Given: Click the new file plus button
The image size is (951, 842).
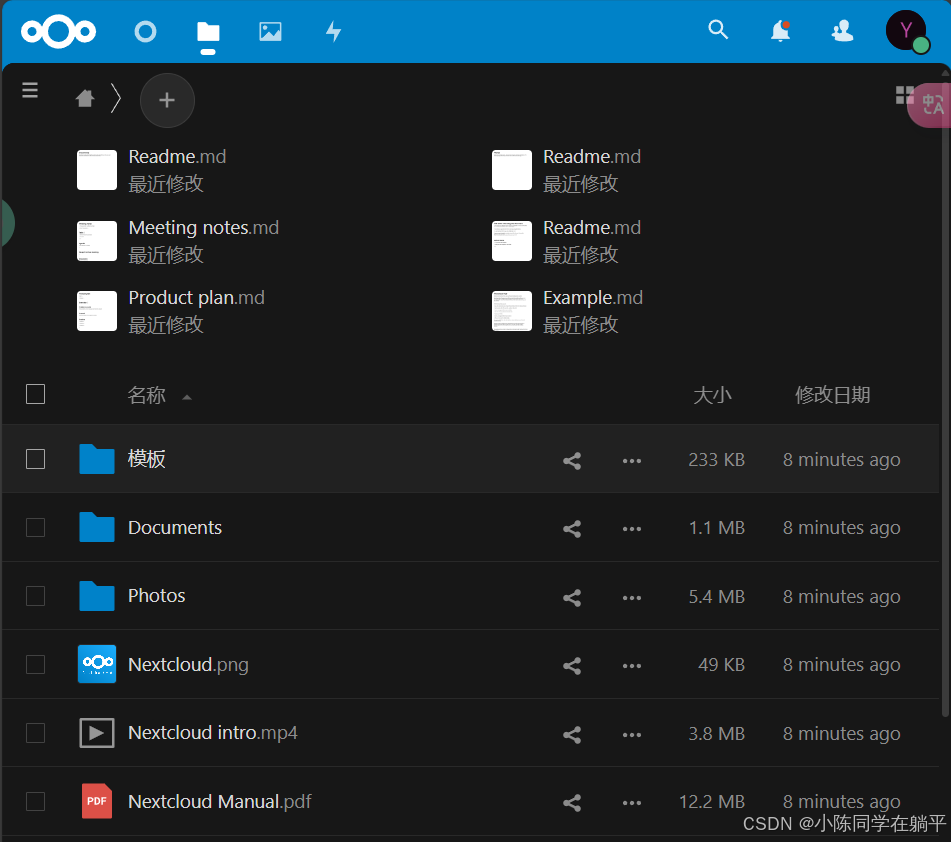Looking at the screenshot, I should (167, 100).
